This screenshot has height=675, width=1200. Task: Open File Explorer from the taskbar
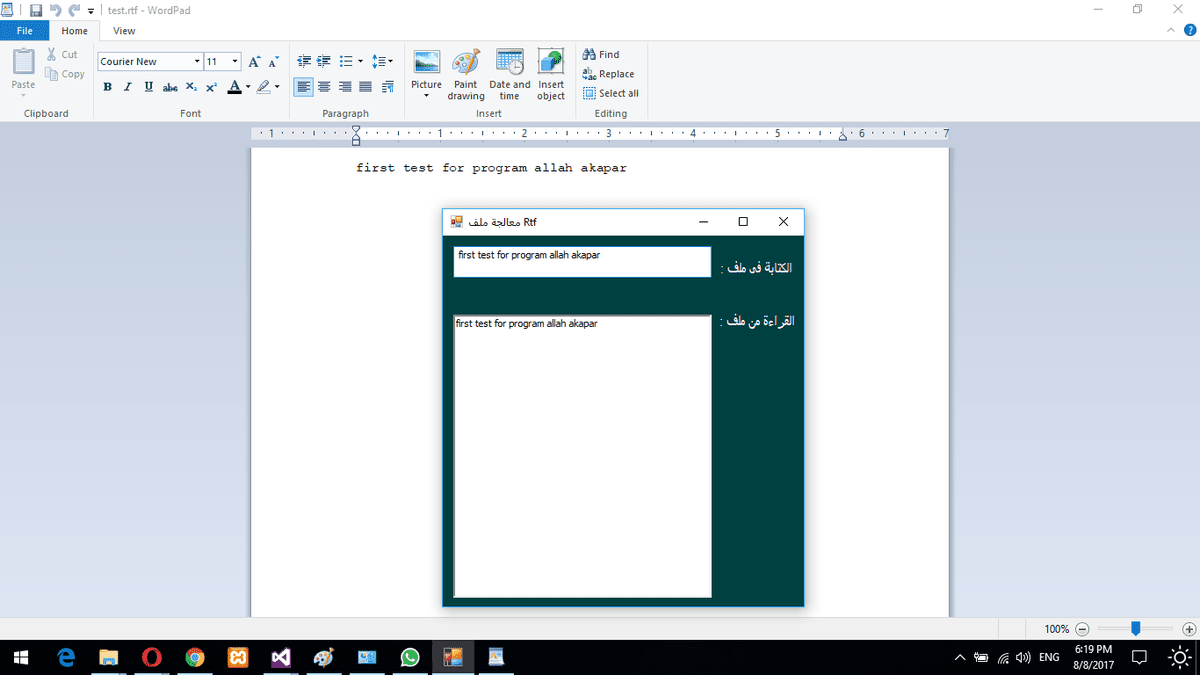(109, 658)
